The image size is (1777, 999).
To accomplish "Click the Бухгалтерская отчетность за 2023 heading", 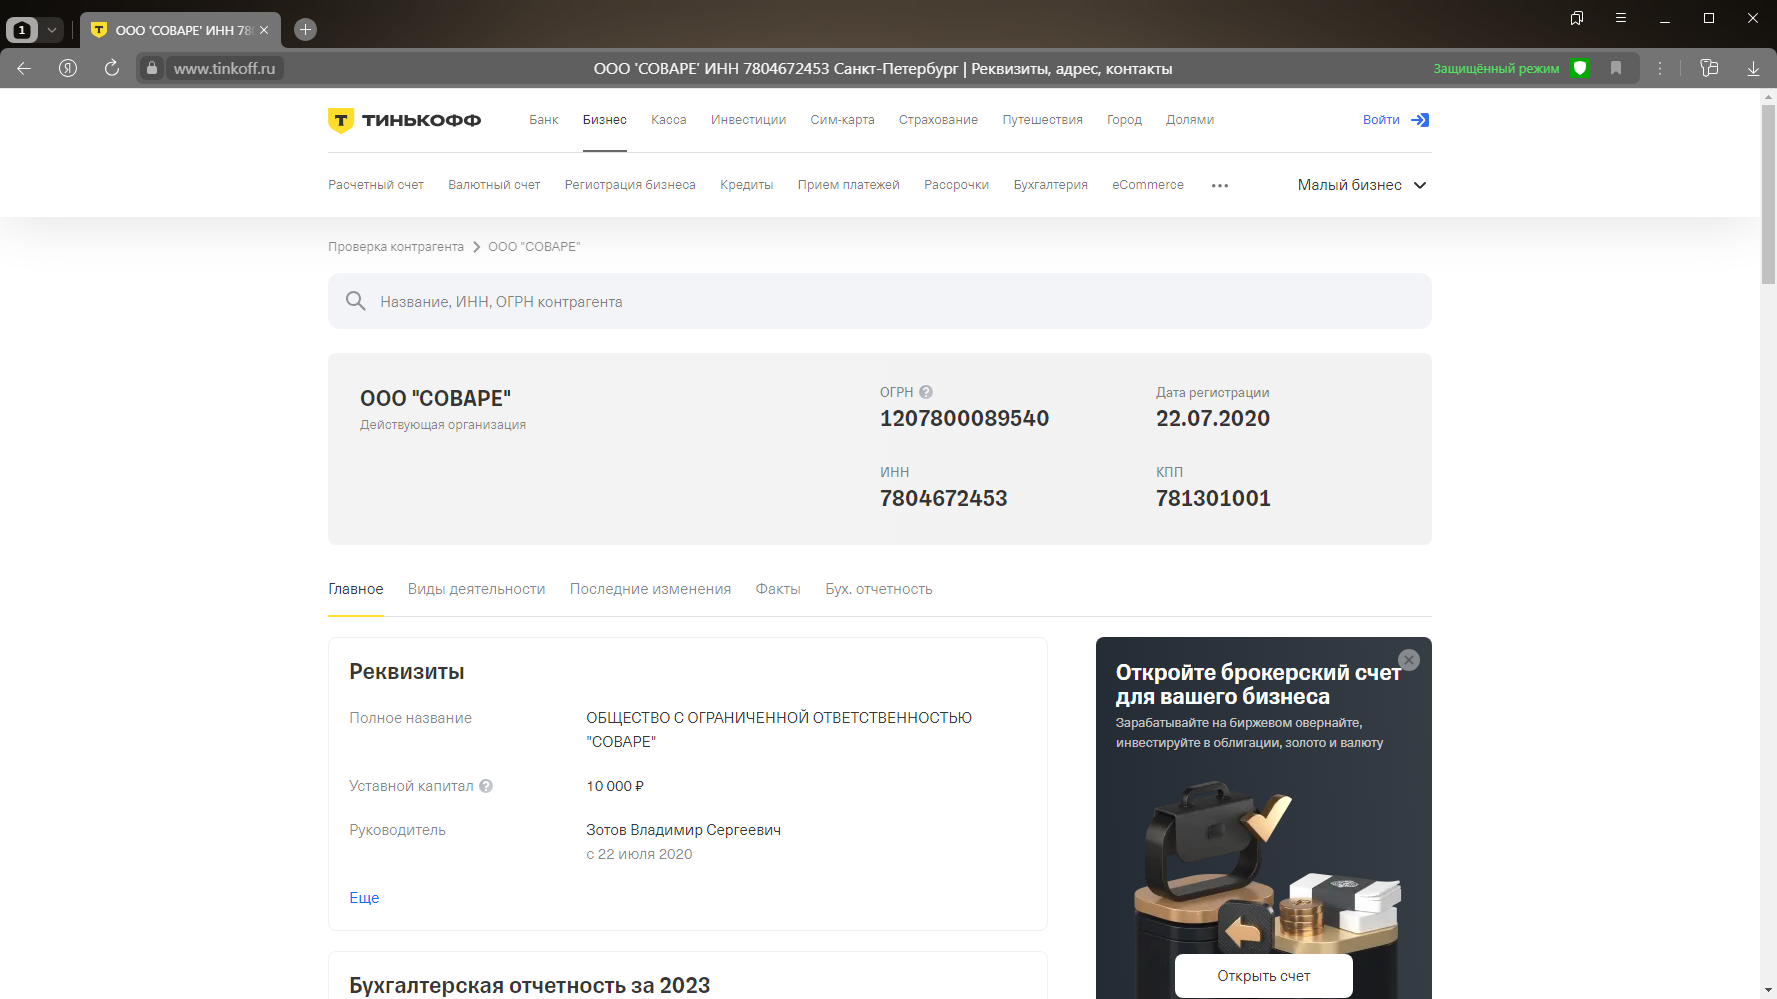I will (530, 985).
